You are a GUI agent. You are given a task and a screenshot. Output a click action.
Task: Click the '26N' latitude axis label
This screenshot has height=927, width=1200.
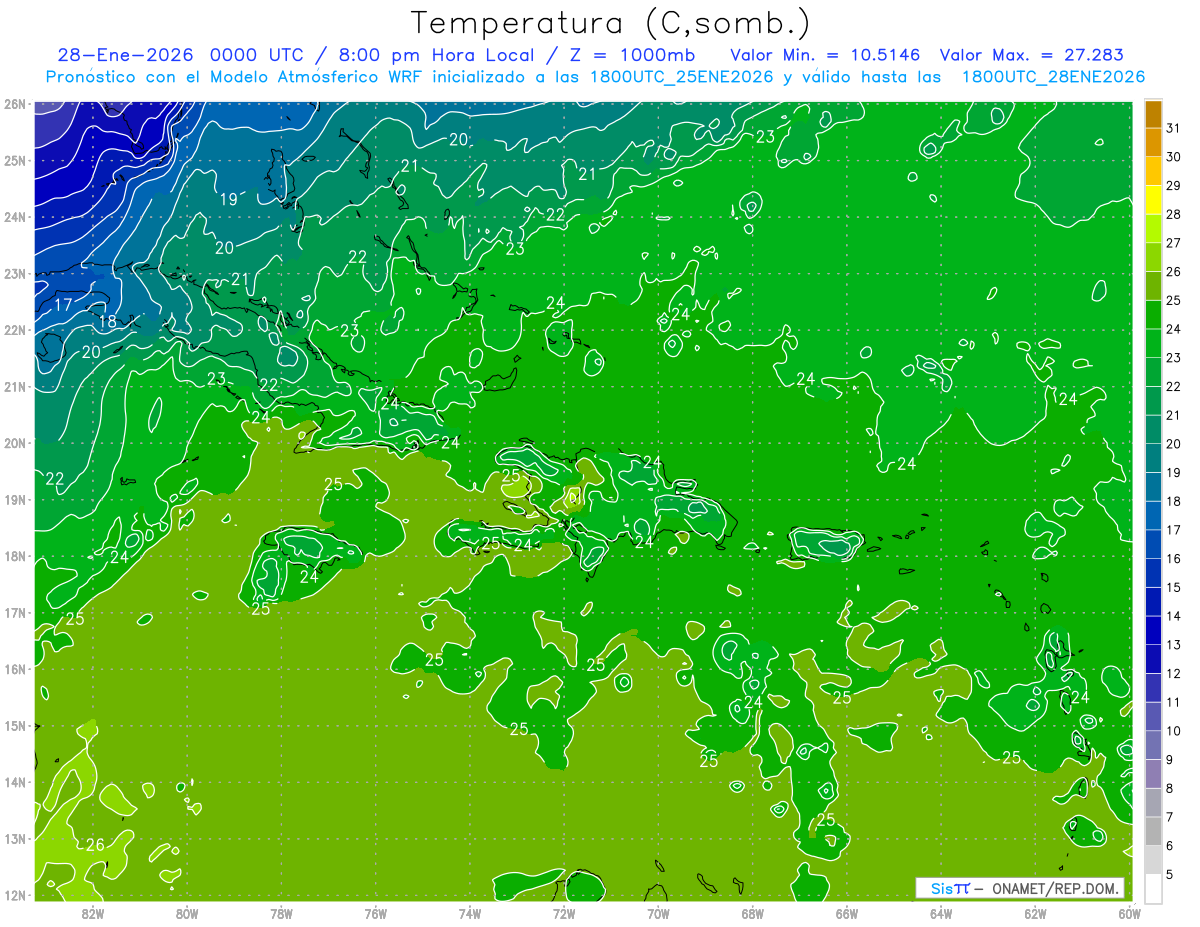(14, 104)
